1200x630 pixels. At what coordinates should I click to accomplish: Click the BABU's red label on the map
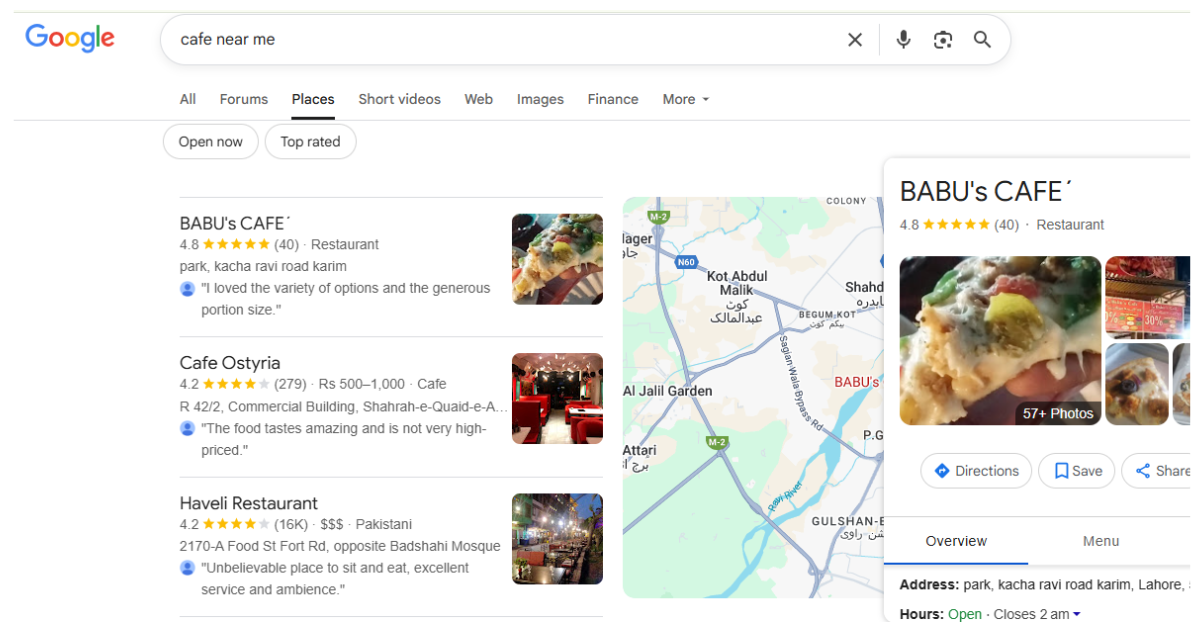(857, 382)
